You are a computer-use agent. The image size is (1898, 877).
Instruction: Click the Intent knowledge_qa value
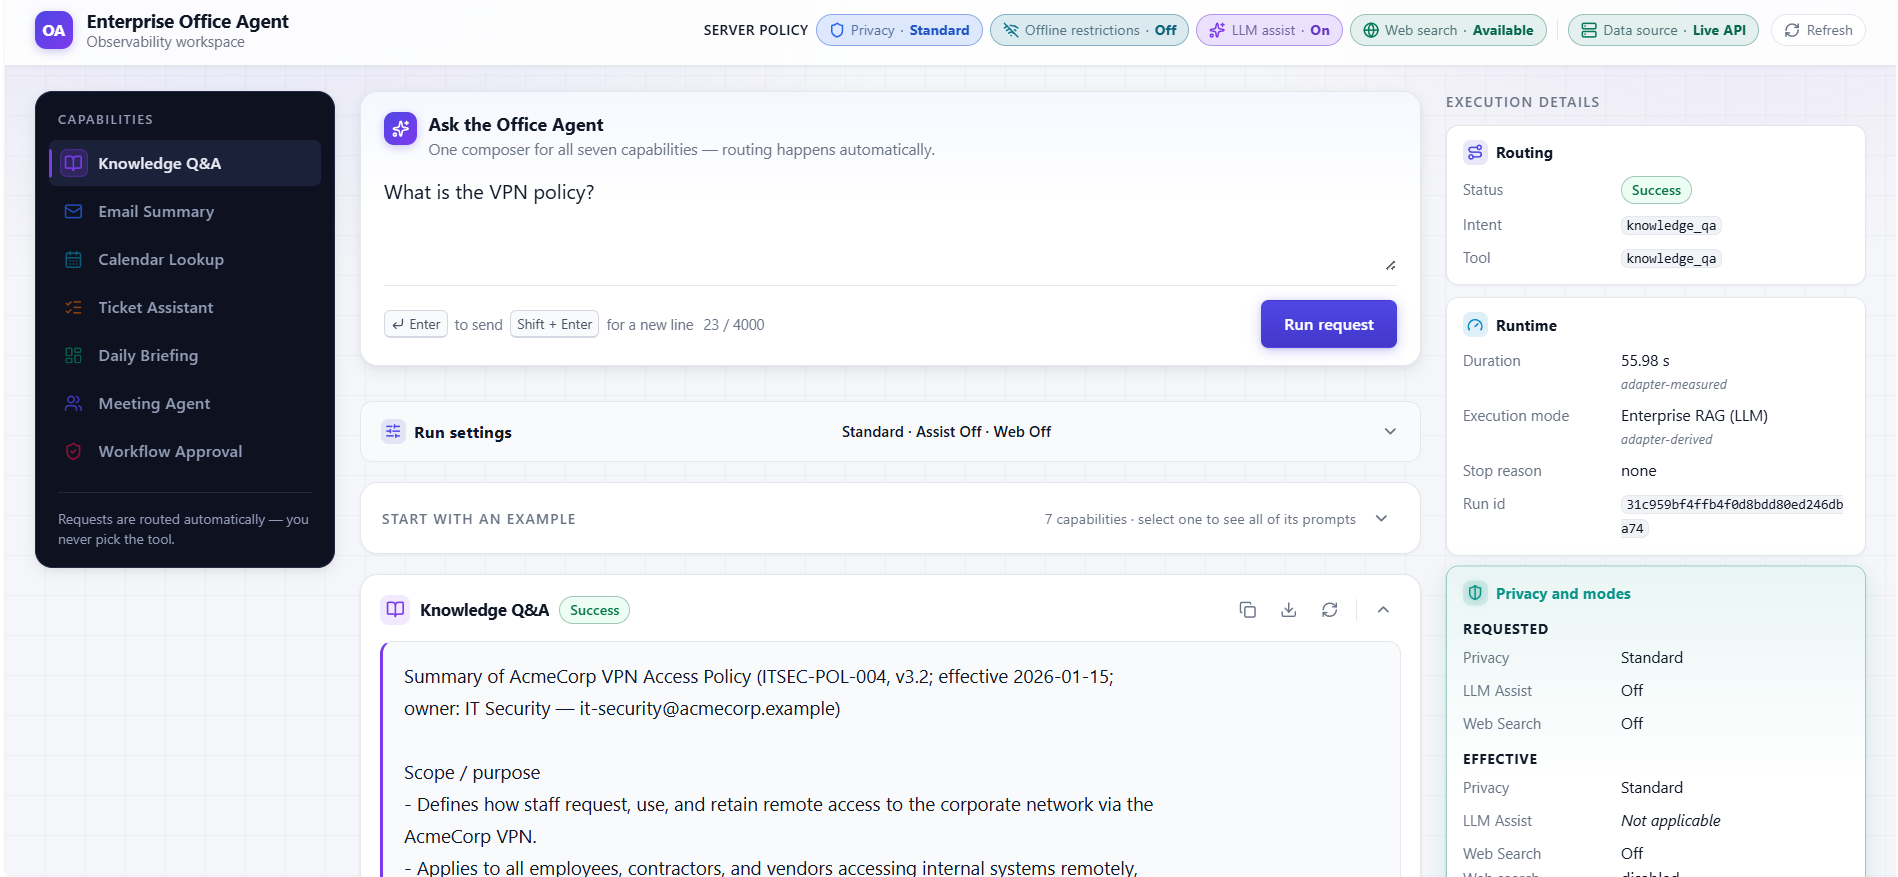(x=1671, y=225)
